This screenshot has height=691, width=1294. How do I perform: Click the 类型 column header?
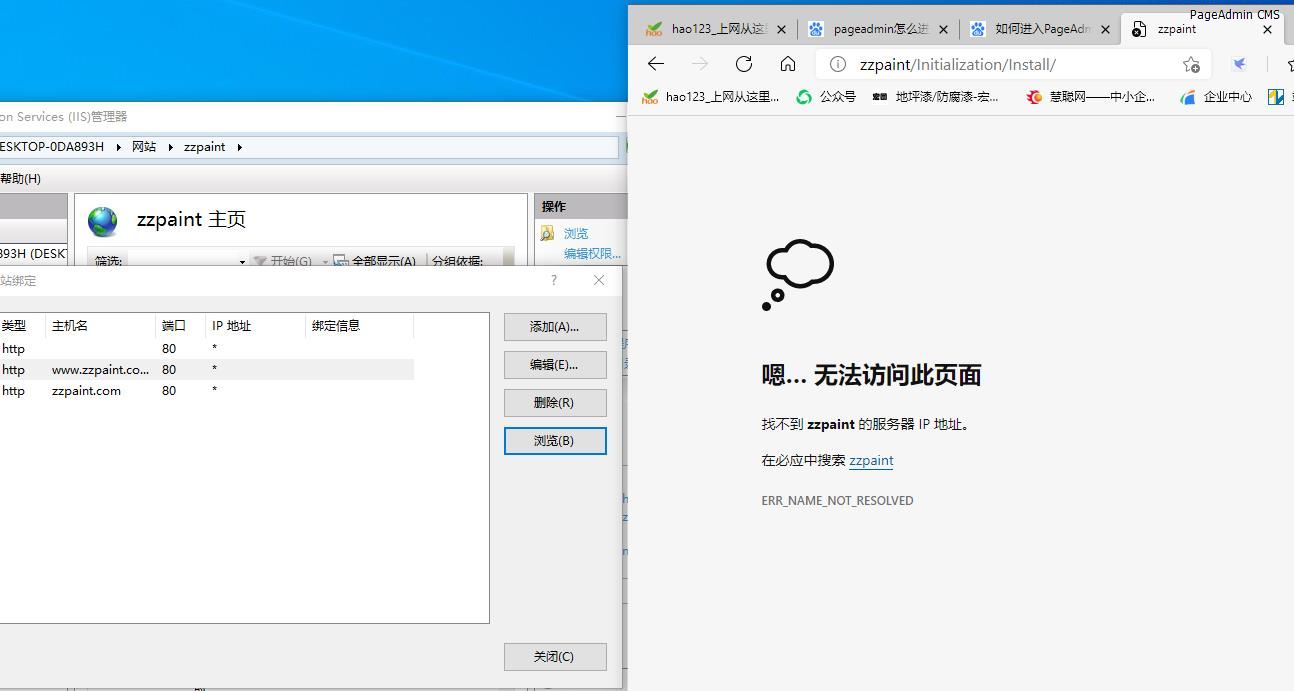[22, 326]
